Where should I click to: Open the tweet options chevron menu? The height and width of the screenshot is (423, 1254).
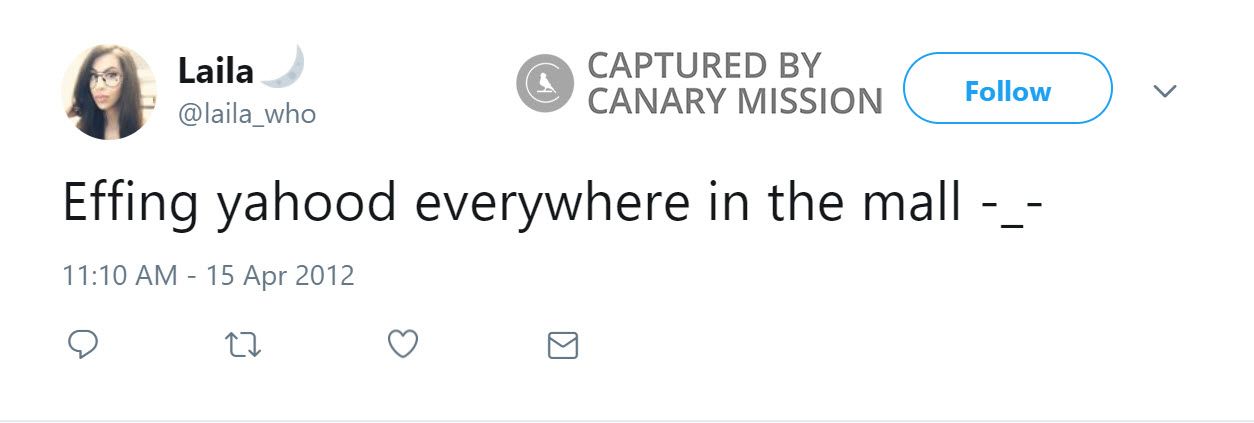1165,91
